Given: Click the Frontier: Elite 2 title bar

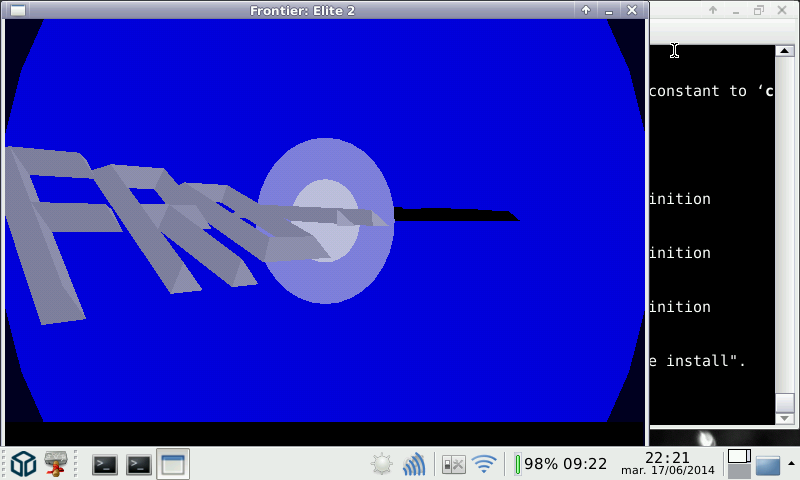Looking at the screenshot, I should (x=301, y=10).
